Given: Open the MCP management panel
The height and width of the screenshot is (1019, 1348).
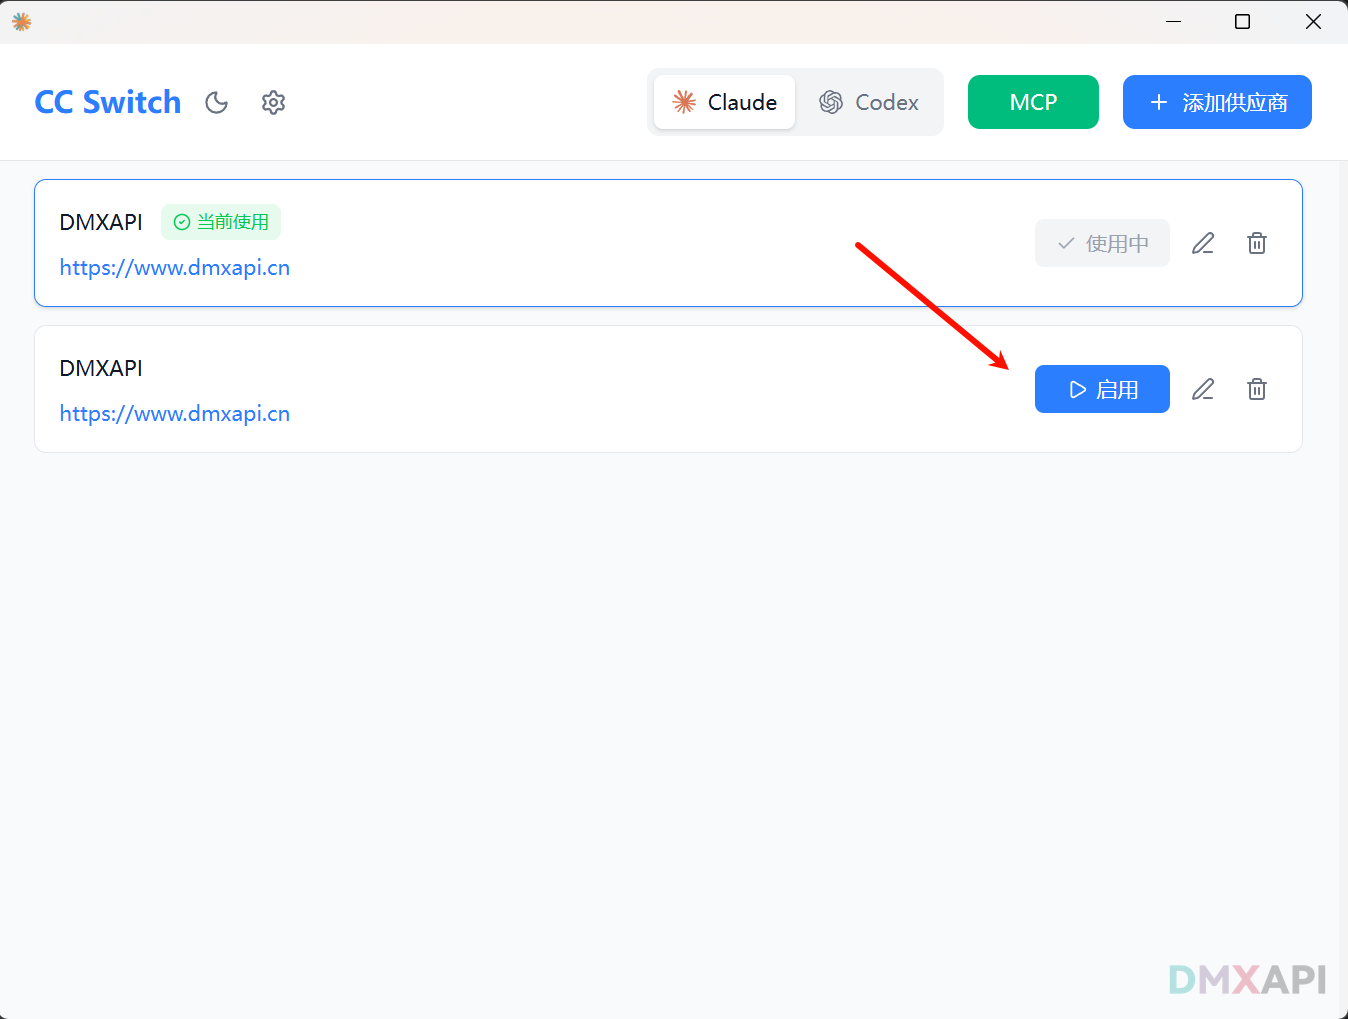Looking at the screenshot, I should 1033,102.
